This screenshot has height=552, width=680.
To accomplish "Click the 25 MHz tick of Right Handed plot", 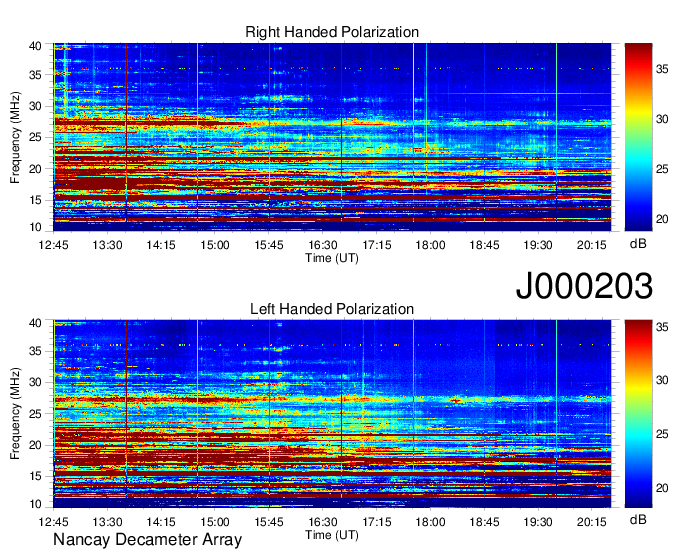I will tap(36, 137).
